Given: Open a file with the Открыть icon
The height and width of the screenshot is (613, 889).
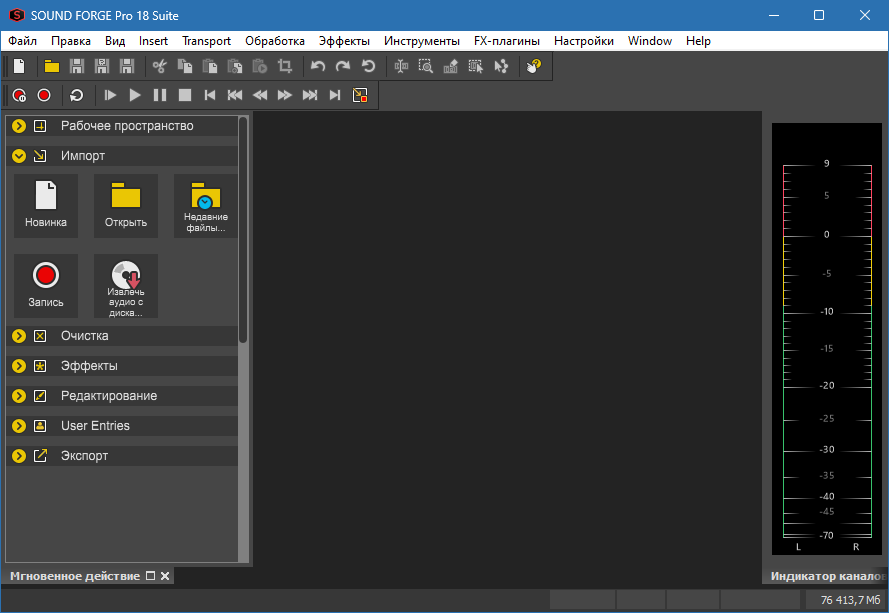Looking at the screenshot, I should click(x=126, y=205).
